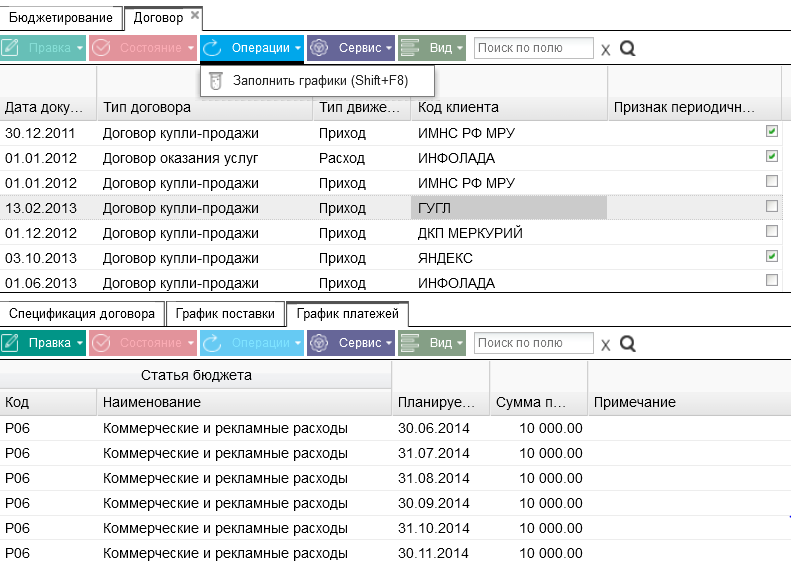Screen dimensions: 791x563
Task: Expand lower Правка dropdown arrow
Action: point(80,343)
